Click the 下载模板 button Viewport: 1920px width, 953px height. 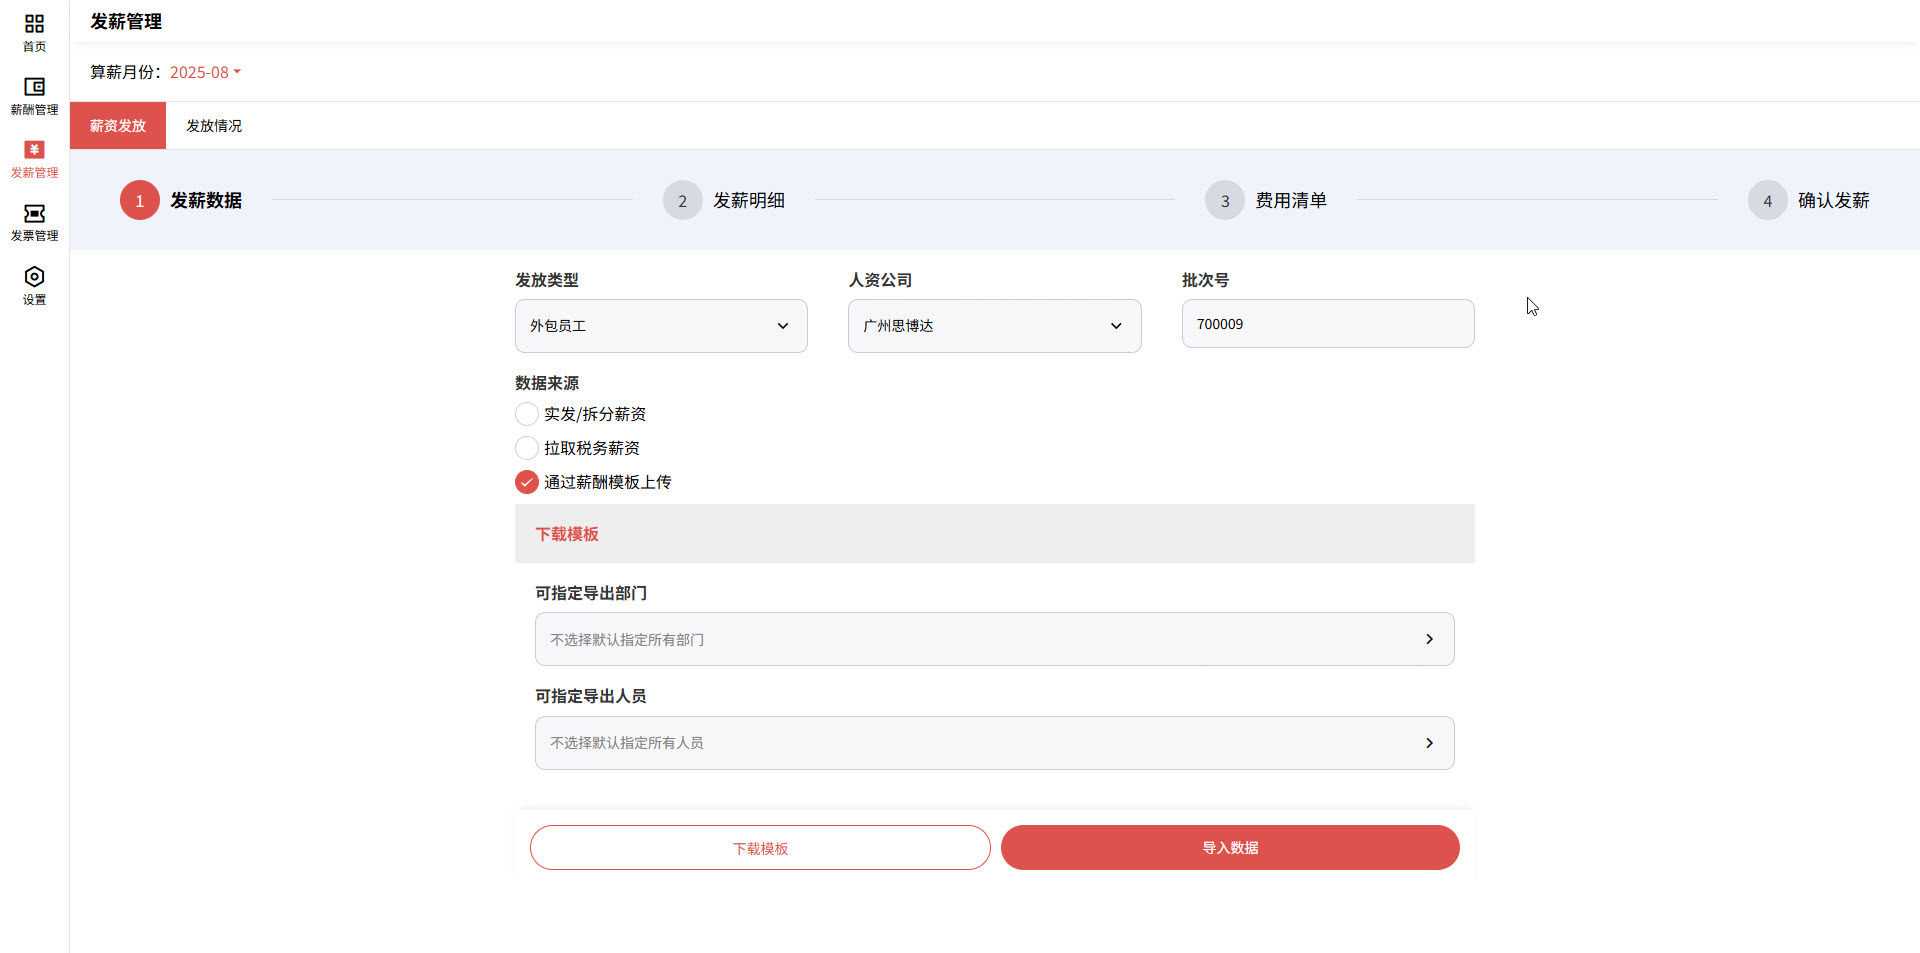[759, 847]
